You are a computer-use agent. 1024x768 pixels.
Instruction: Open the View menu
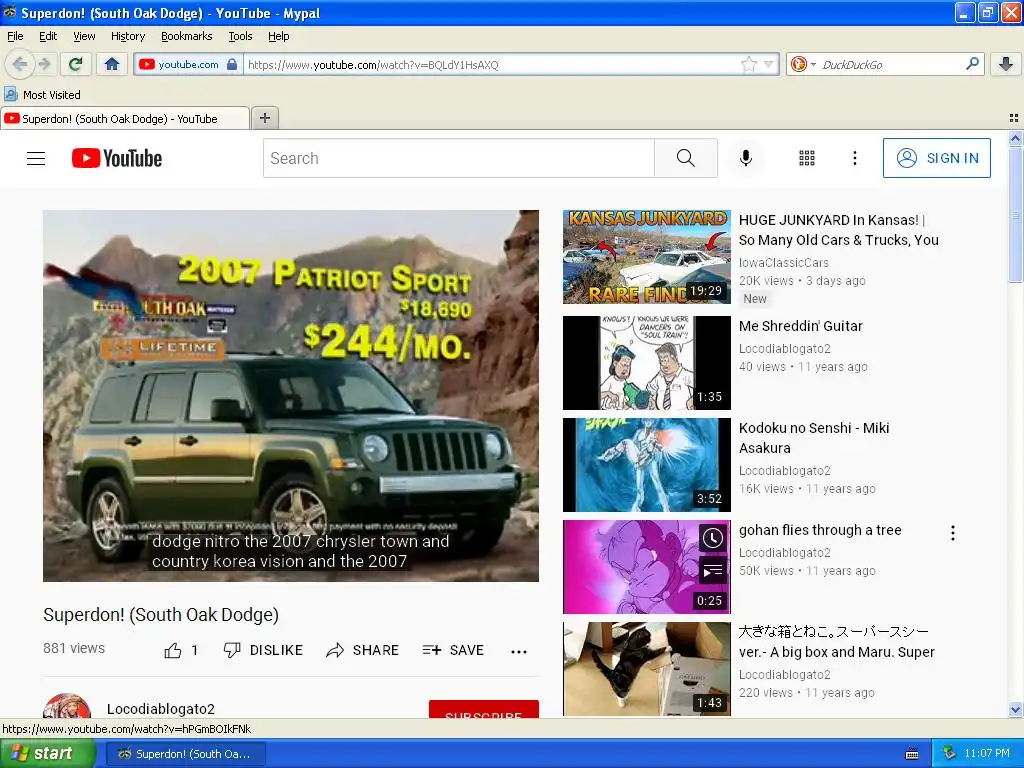point(84,36)
